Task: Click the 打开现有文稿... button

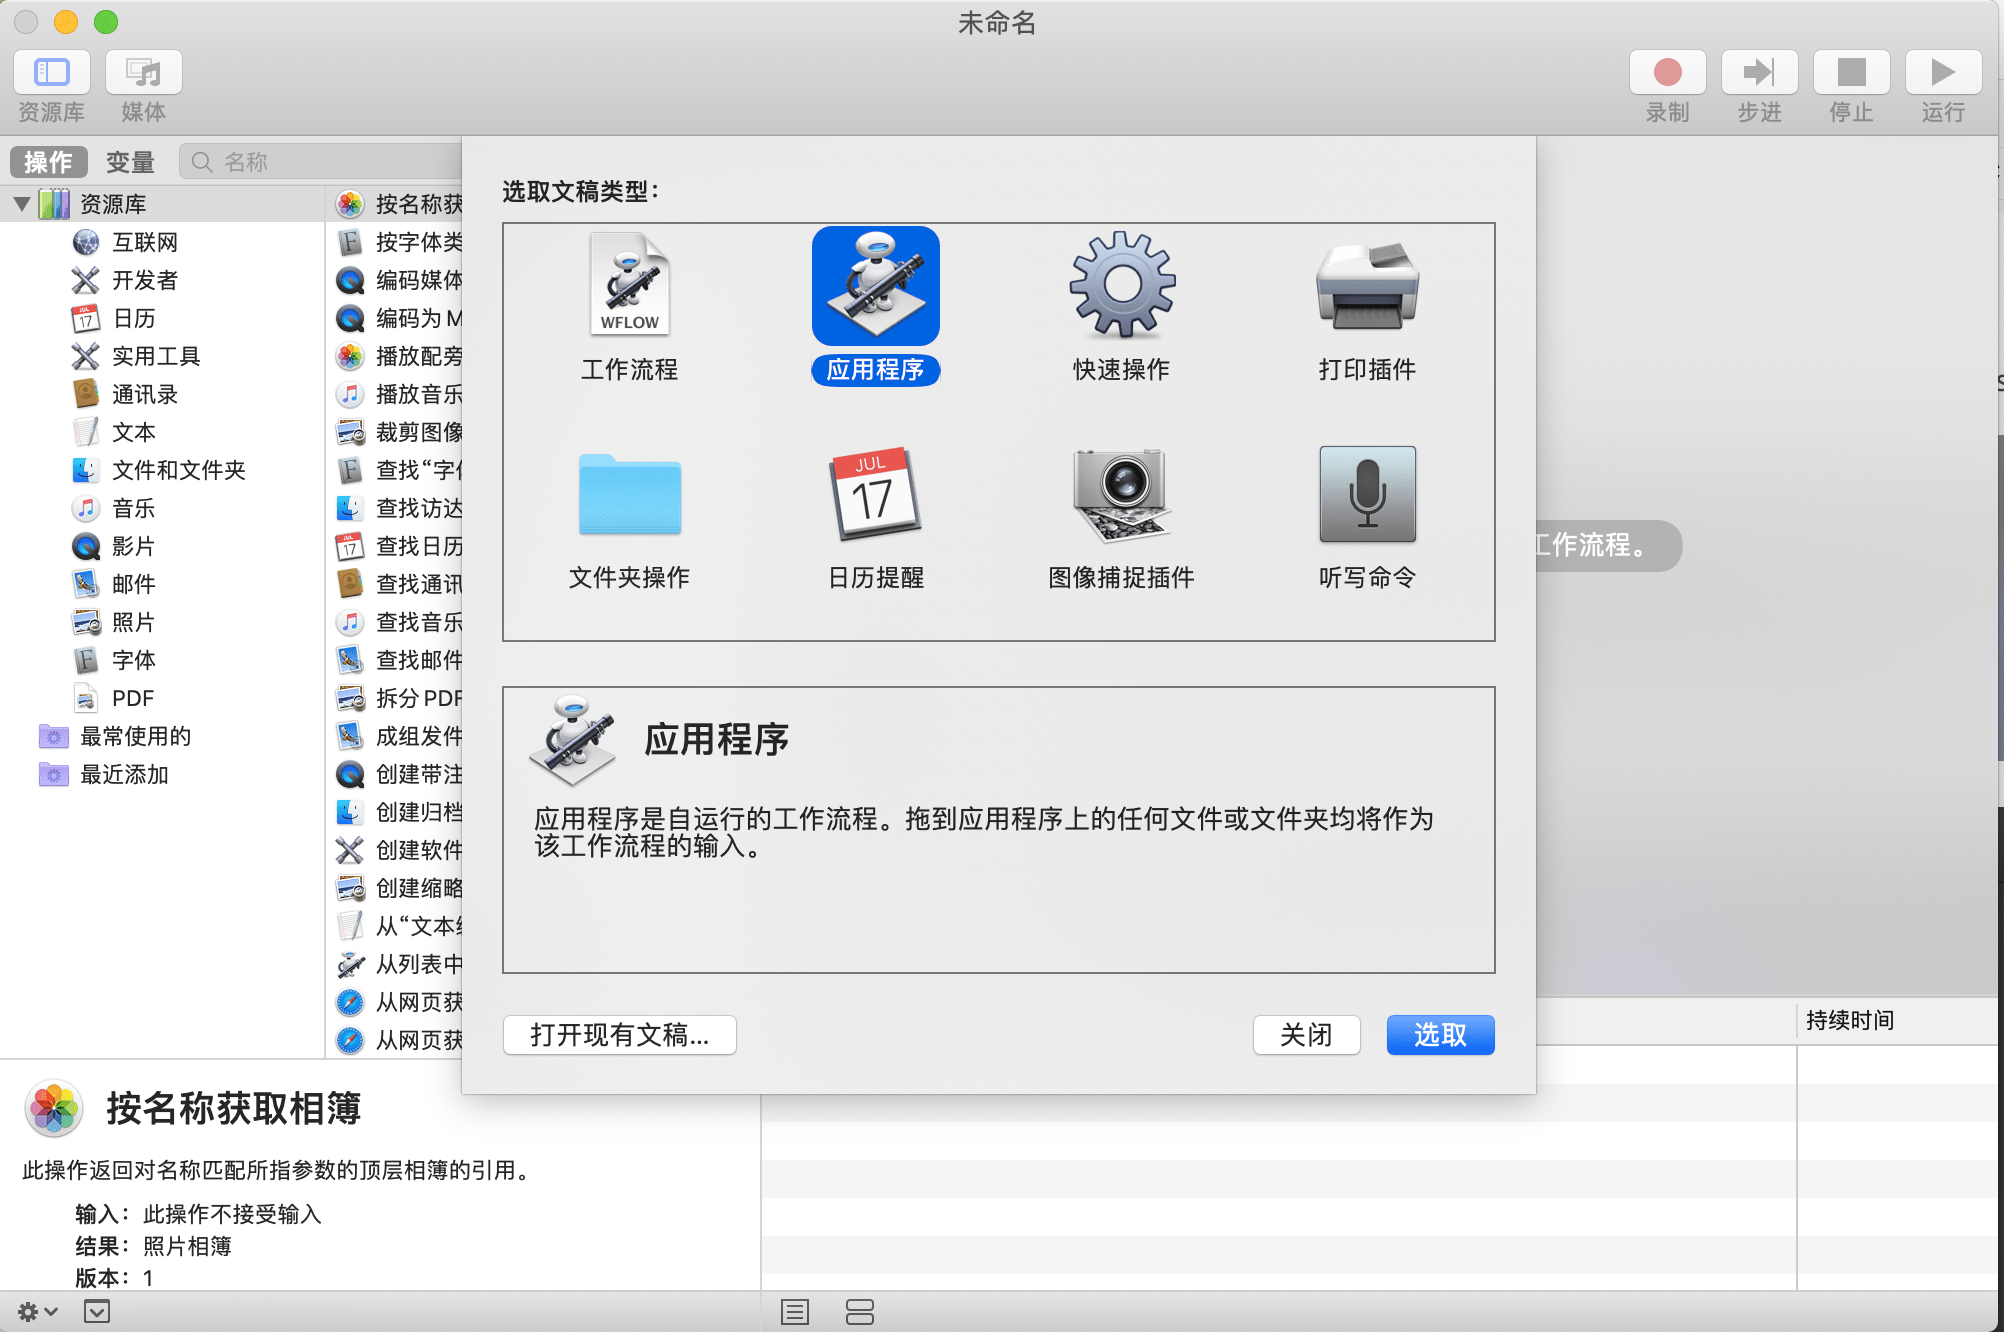Action: point(620,1035)
